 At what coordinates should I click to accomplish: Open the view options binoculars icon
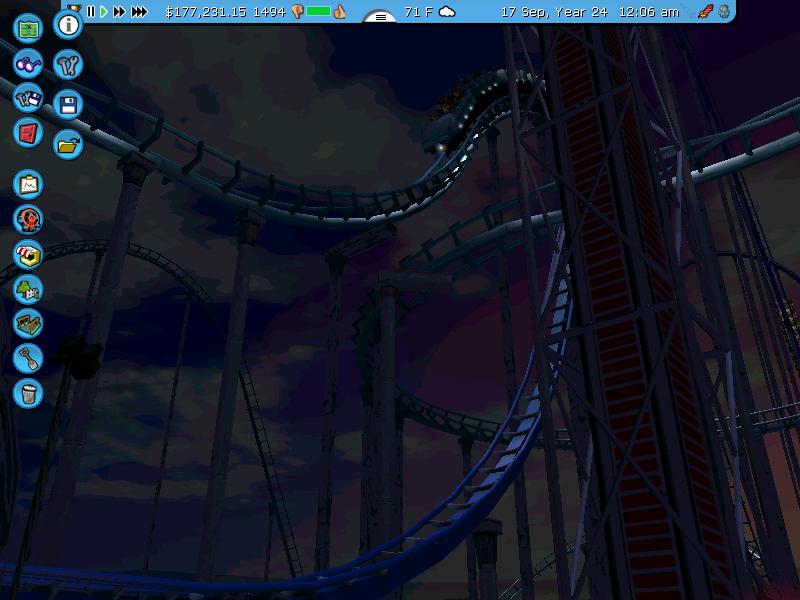click(28, 63)
